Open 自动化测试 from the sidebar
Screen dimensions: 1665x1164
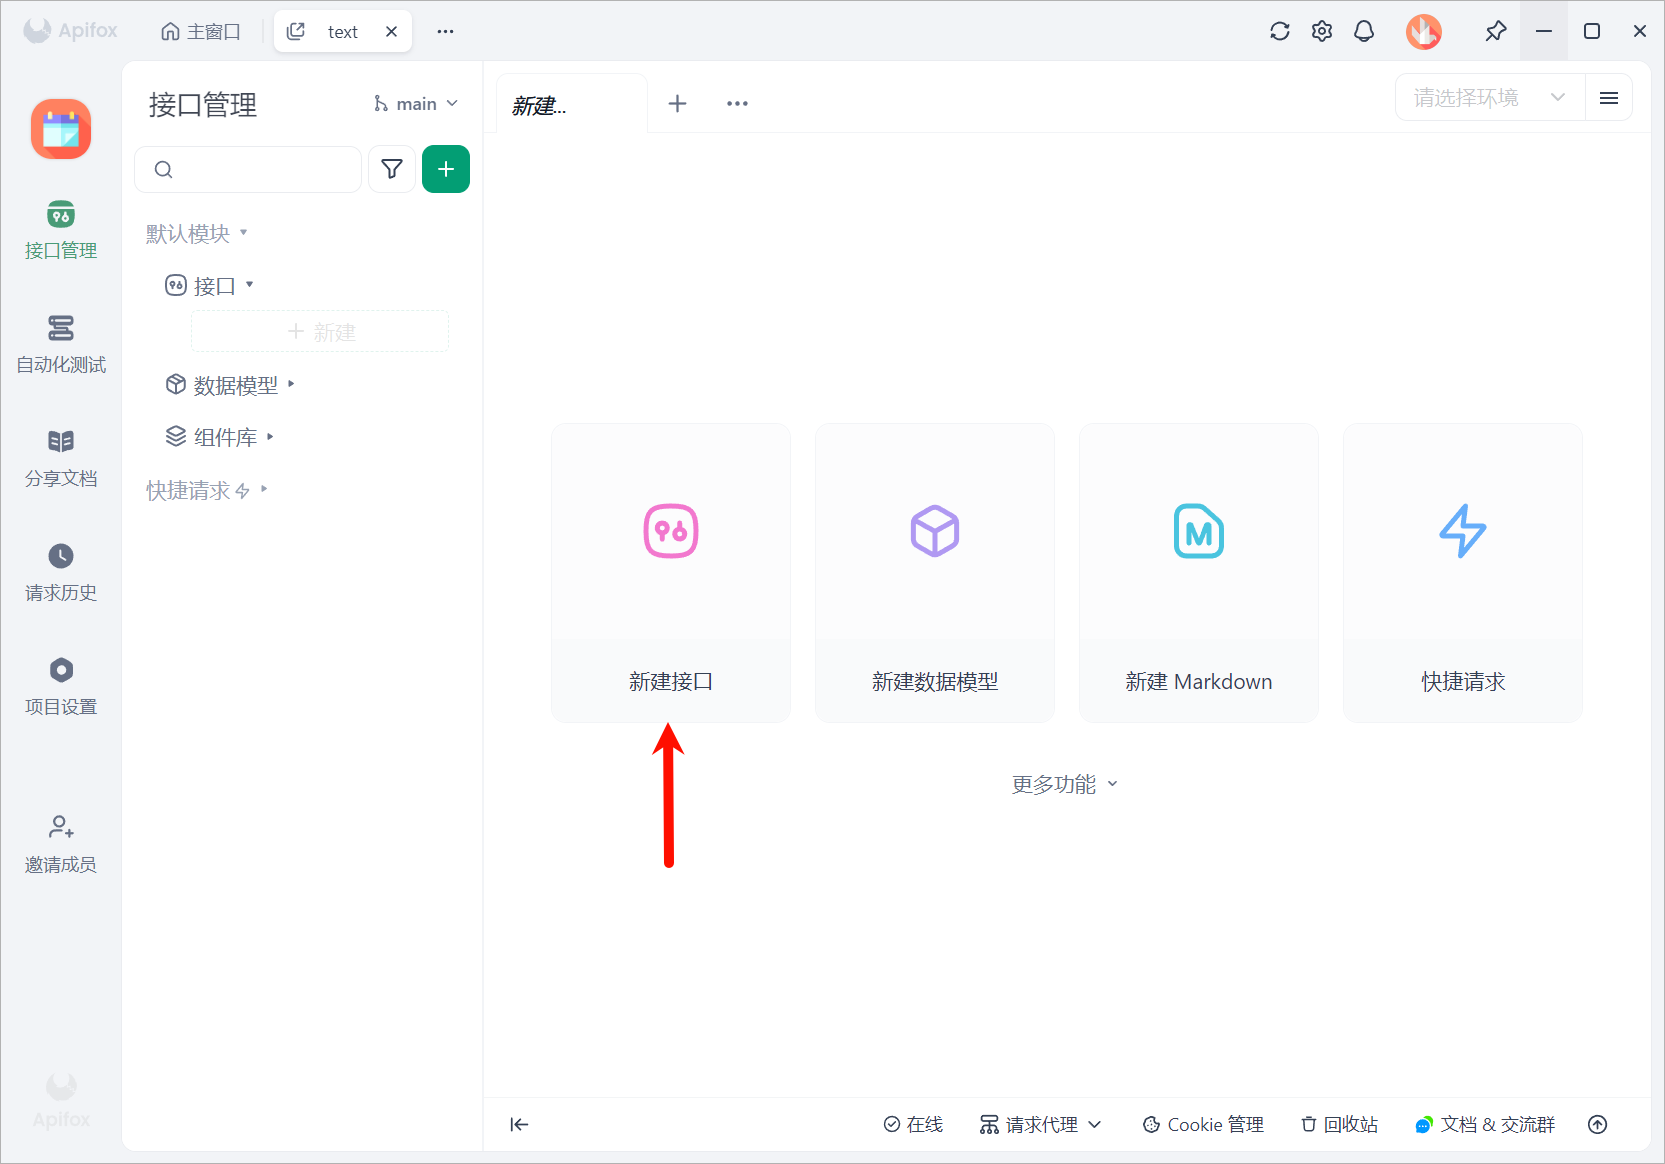click(x=60, y=345)
